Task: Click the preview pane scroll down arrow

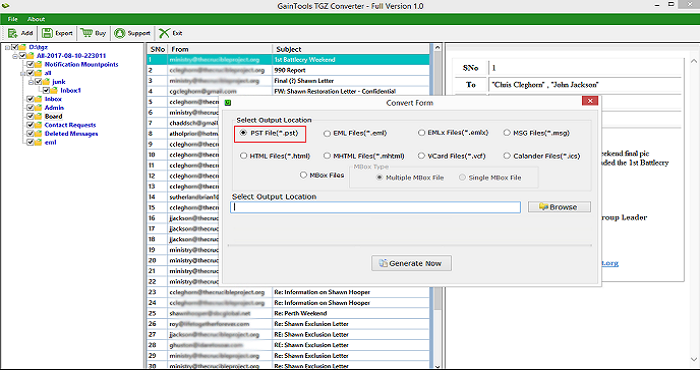Action: pos(694,359)
